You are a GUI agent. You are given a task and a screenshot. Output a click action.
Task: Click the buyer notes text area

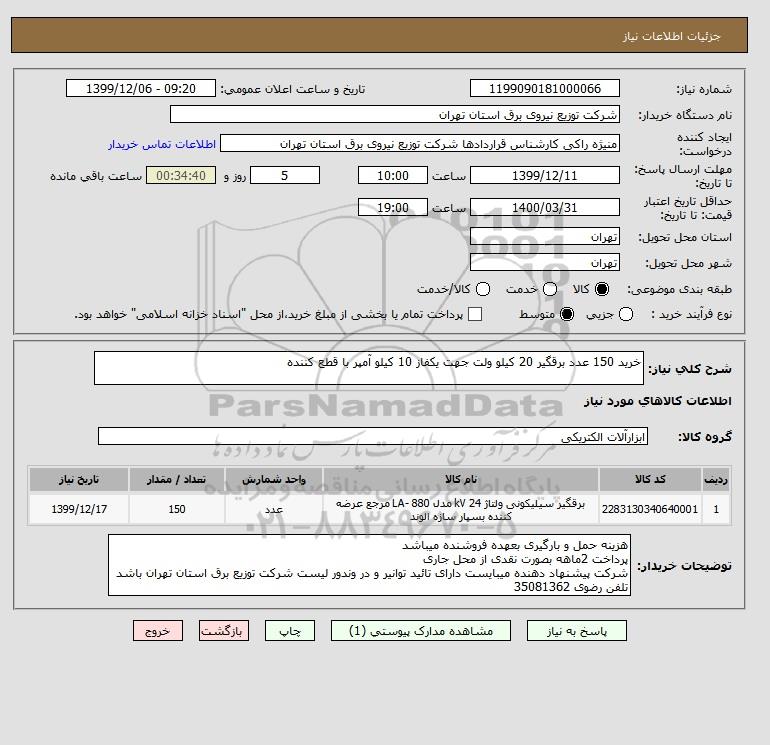tap(369, 565)
